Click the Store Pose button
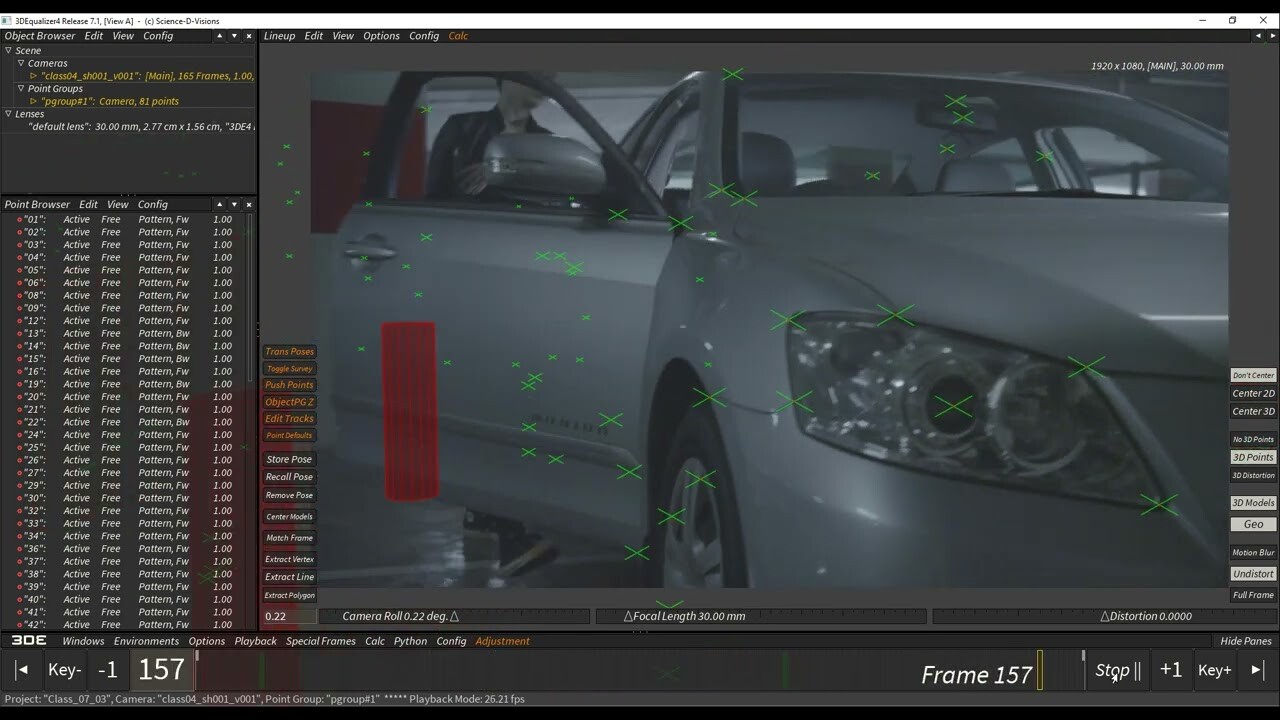This screenshot has height=720, width=1280. 288,458
